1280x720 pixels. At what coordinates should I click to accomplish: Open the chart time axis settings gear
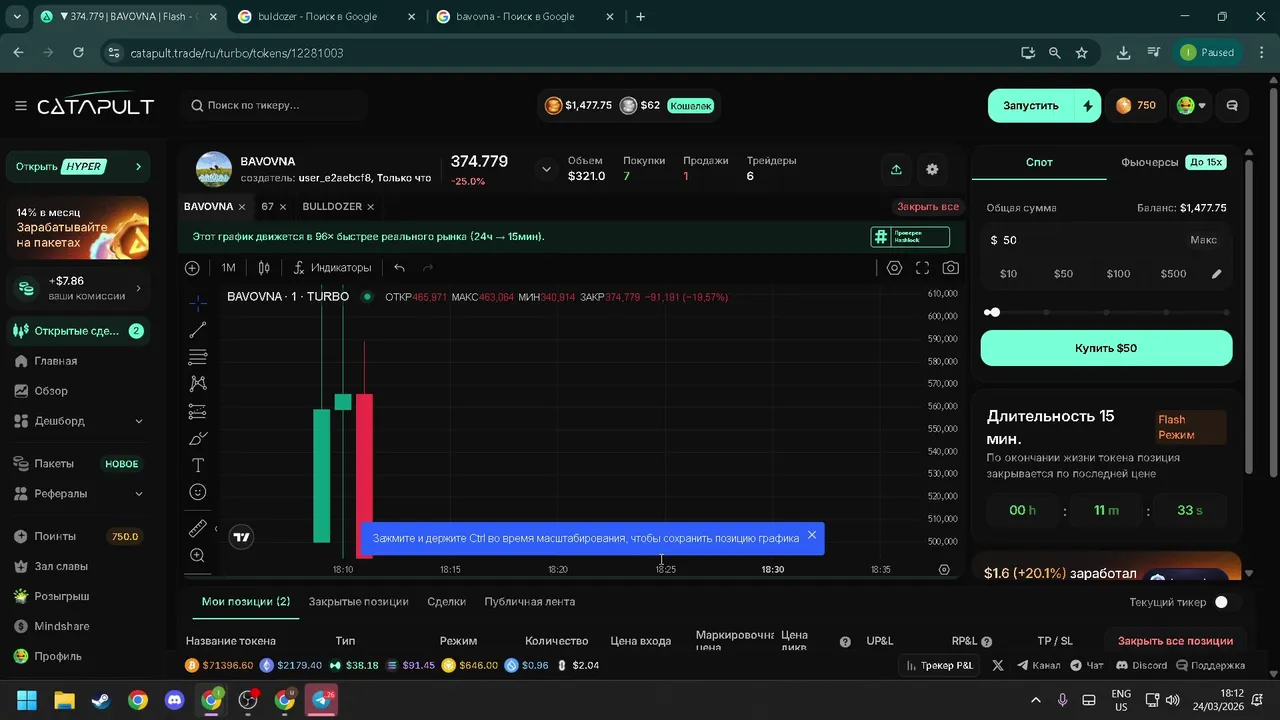point(944,569)
